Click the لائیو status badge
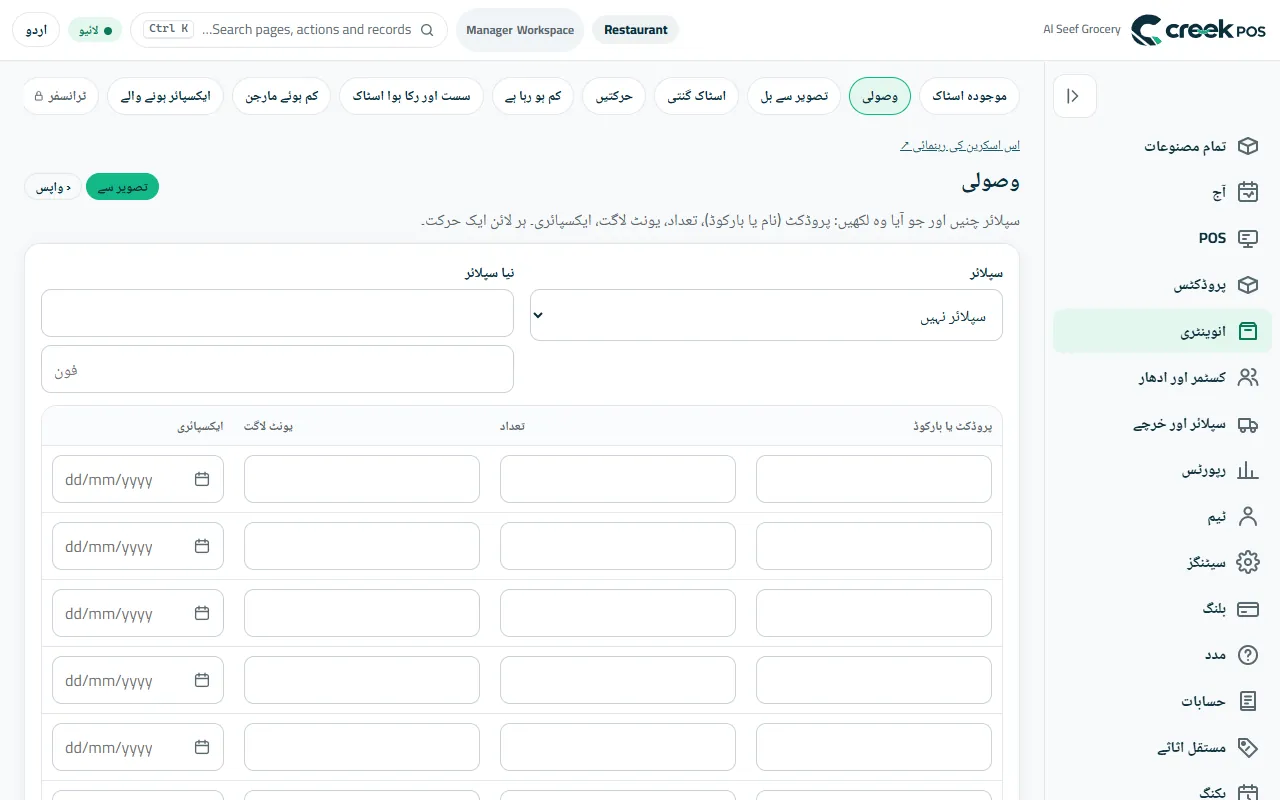 (x=96, y=30)
